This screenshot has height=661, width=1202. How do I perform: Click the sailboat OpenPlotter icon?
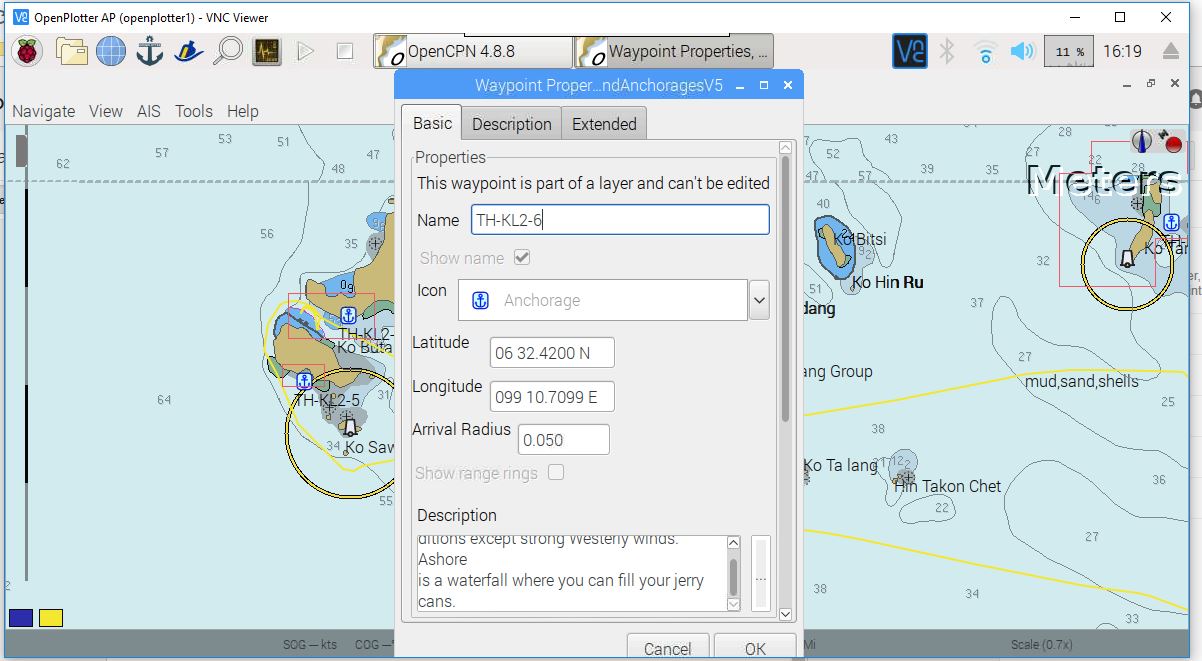(x=187, y=51)
